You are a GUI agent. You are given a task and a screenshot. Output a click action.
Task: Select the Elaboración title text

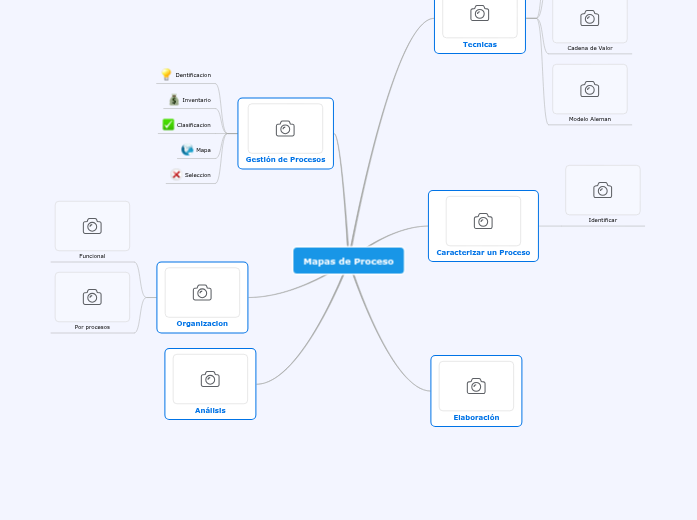pos(476,417)
